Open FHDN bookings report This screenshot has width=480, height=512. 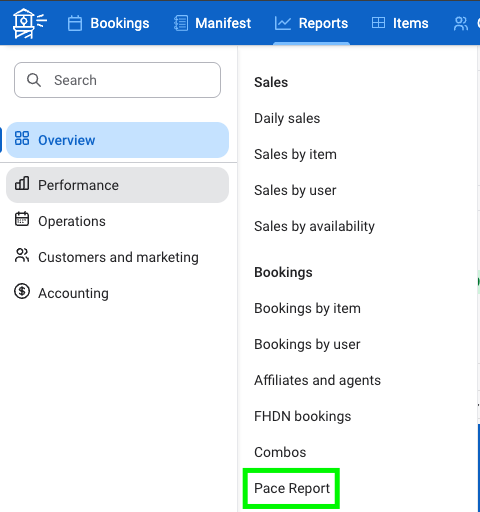303,416
